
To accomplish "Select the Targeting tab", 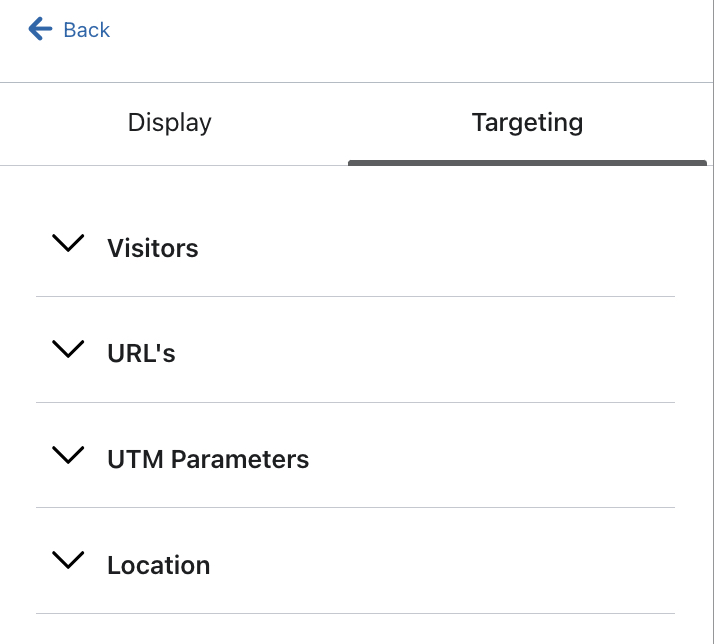I will [527, 123].
